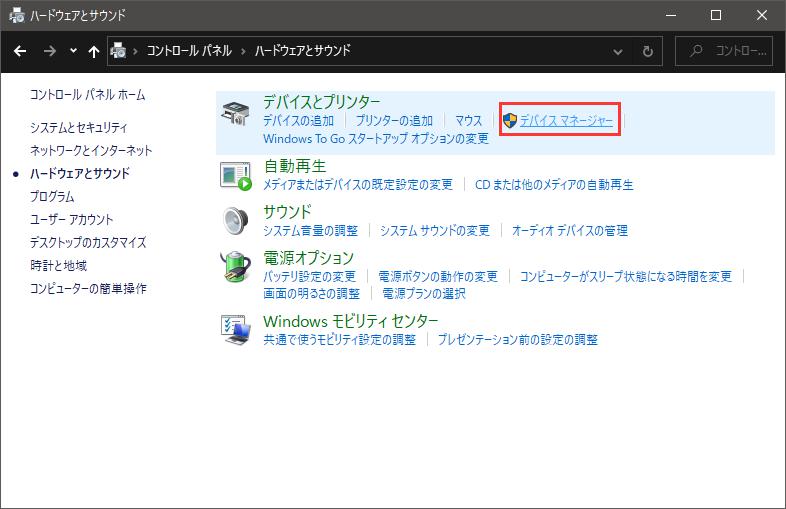Image resolution: width=786 pixels, height=509 pixels.
Task: Open コントロール パネル ホーム link
Action: click(x=88, y=95)
